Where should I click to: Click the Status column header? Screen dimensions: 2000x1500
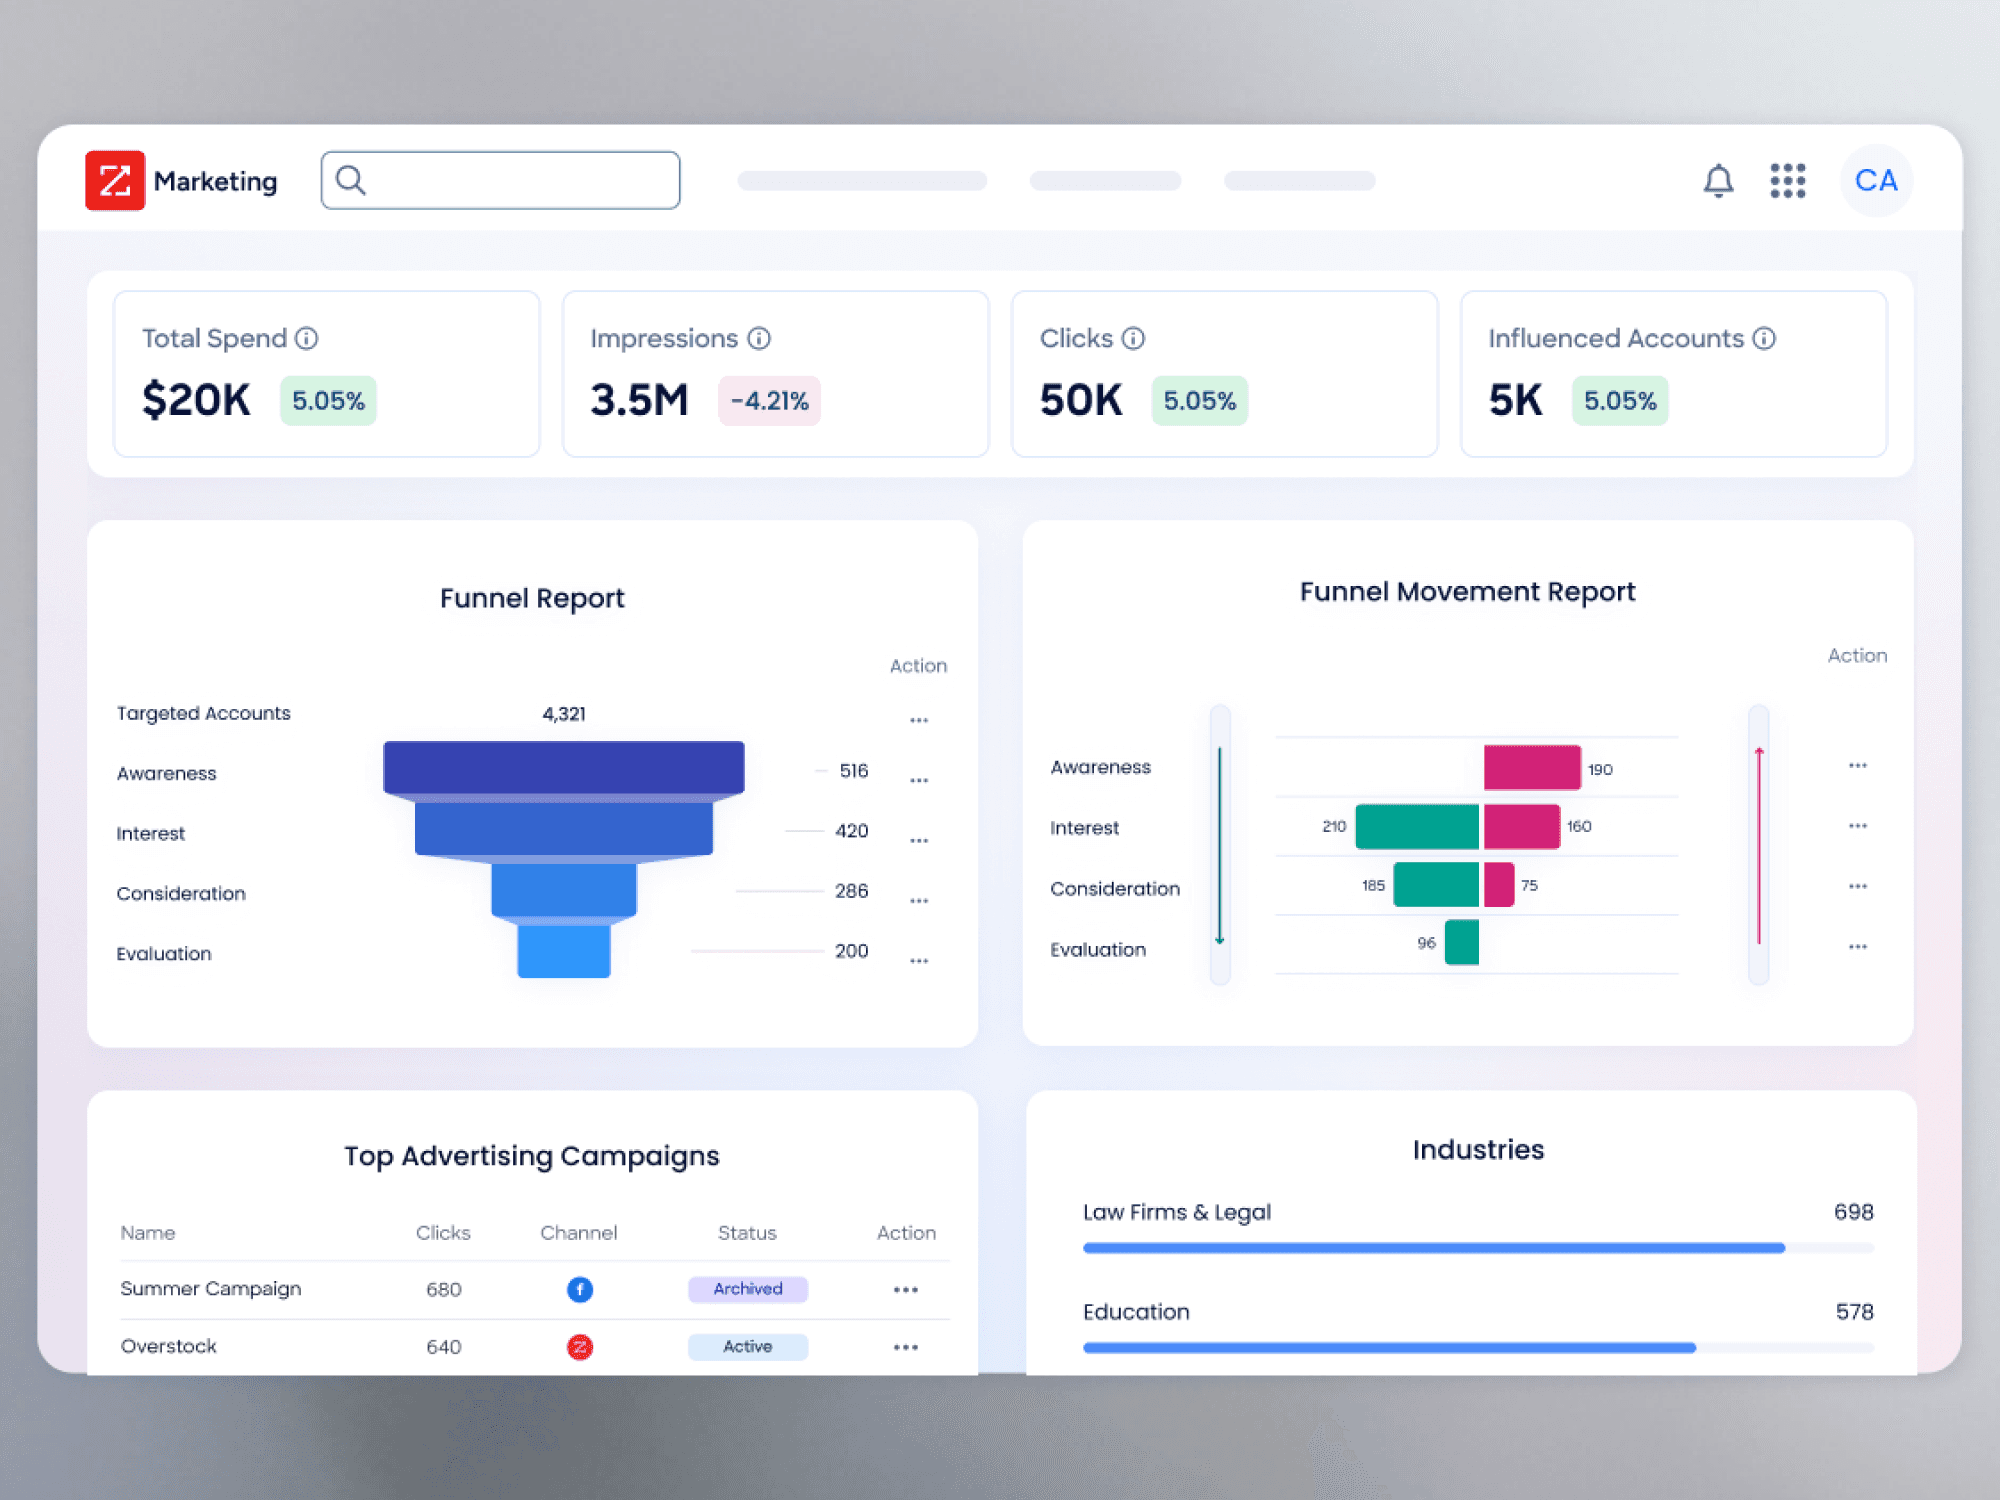(747, 1233)
